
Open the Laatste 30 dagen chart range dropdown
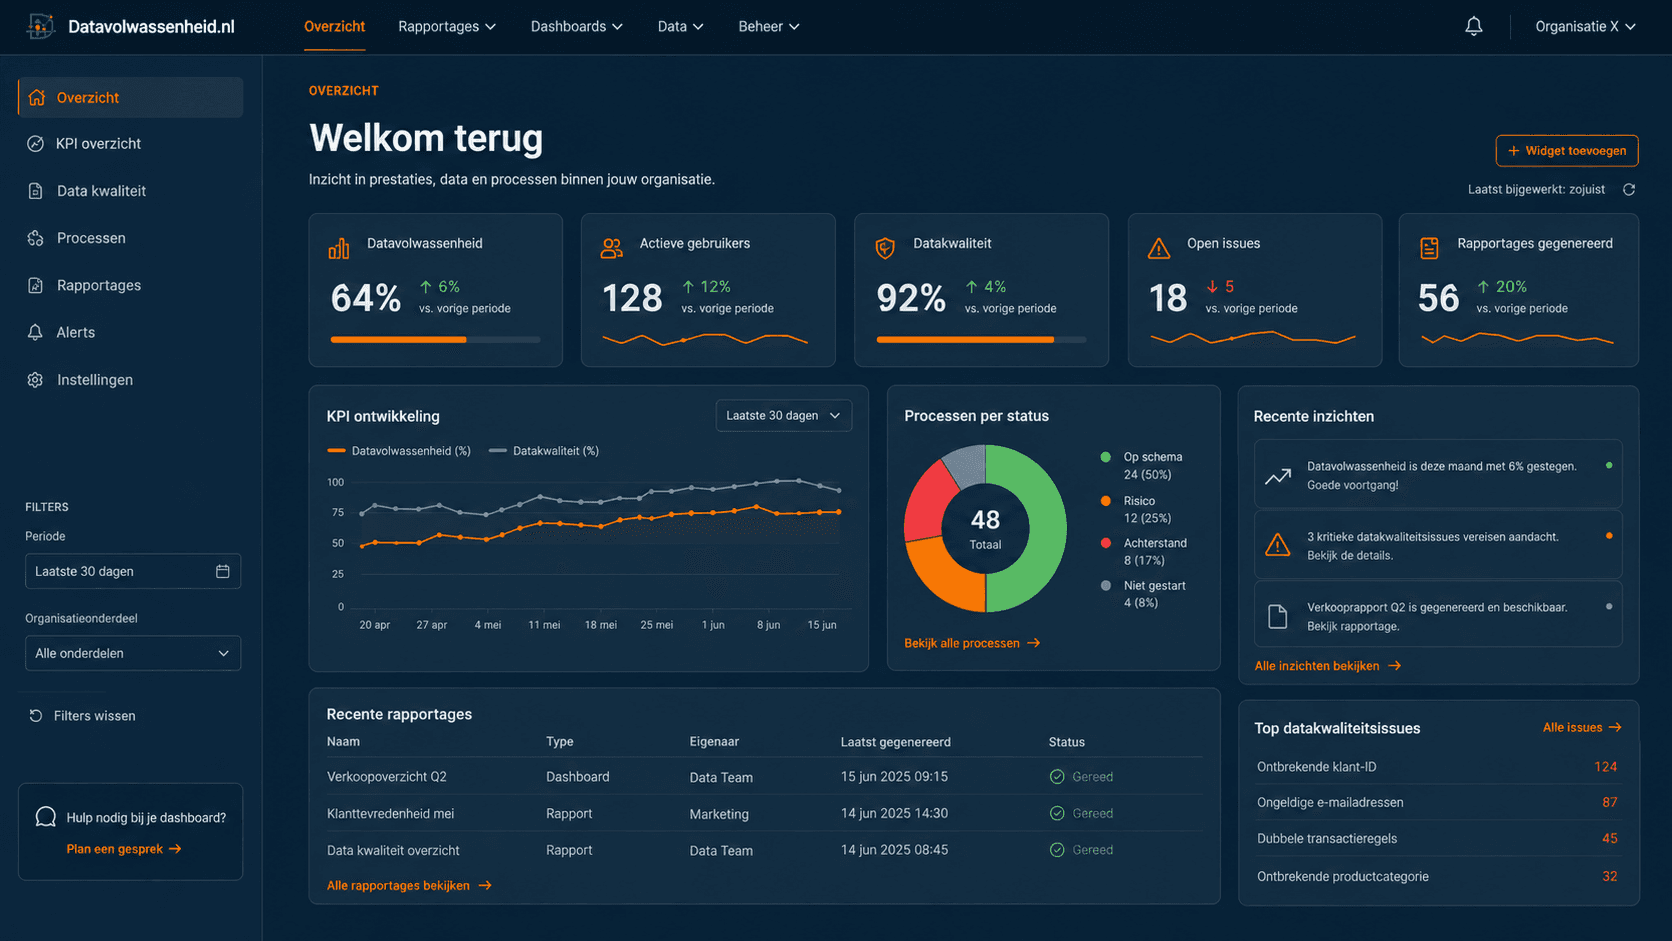pyautogui.click(x=784, y=415)
